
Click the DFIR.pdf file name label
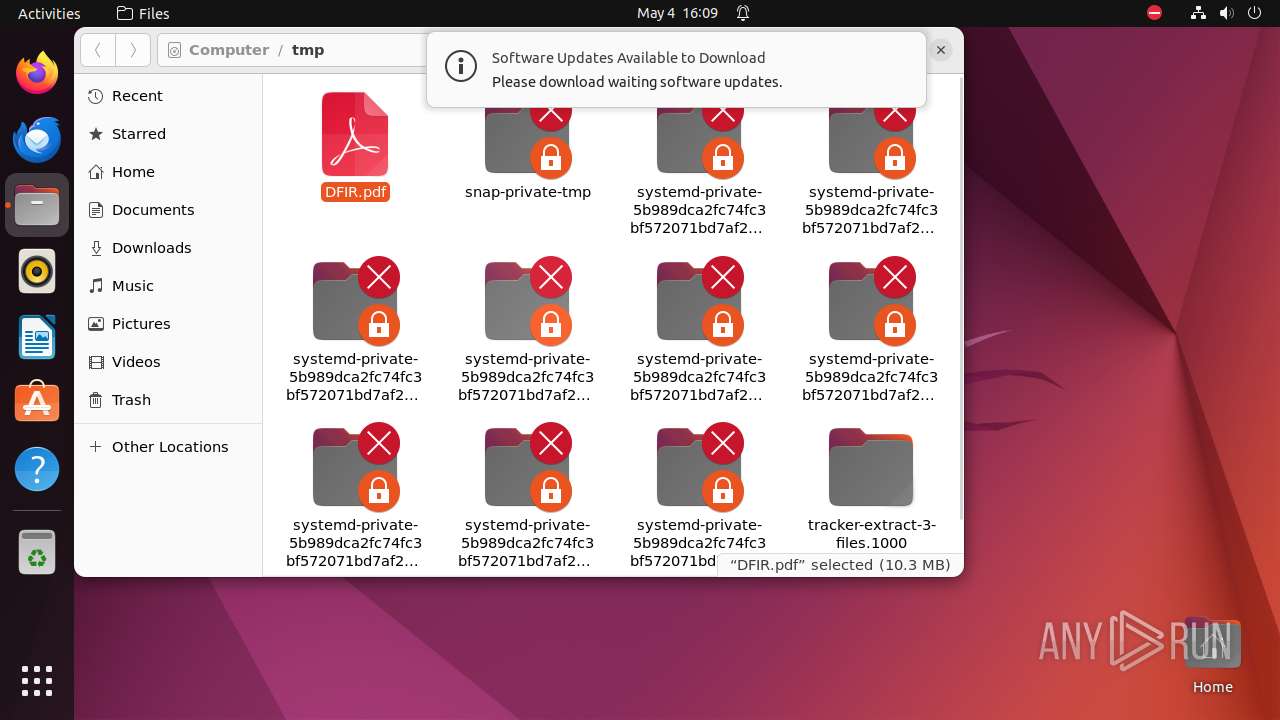pyautogui.click(x=355, y=192)
